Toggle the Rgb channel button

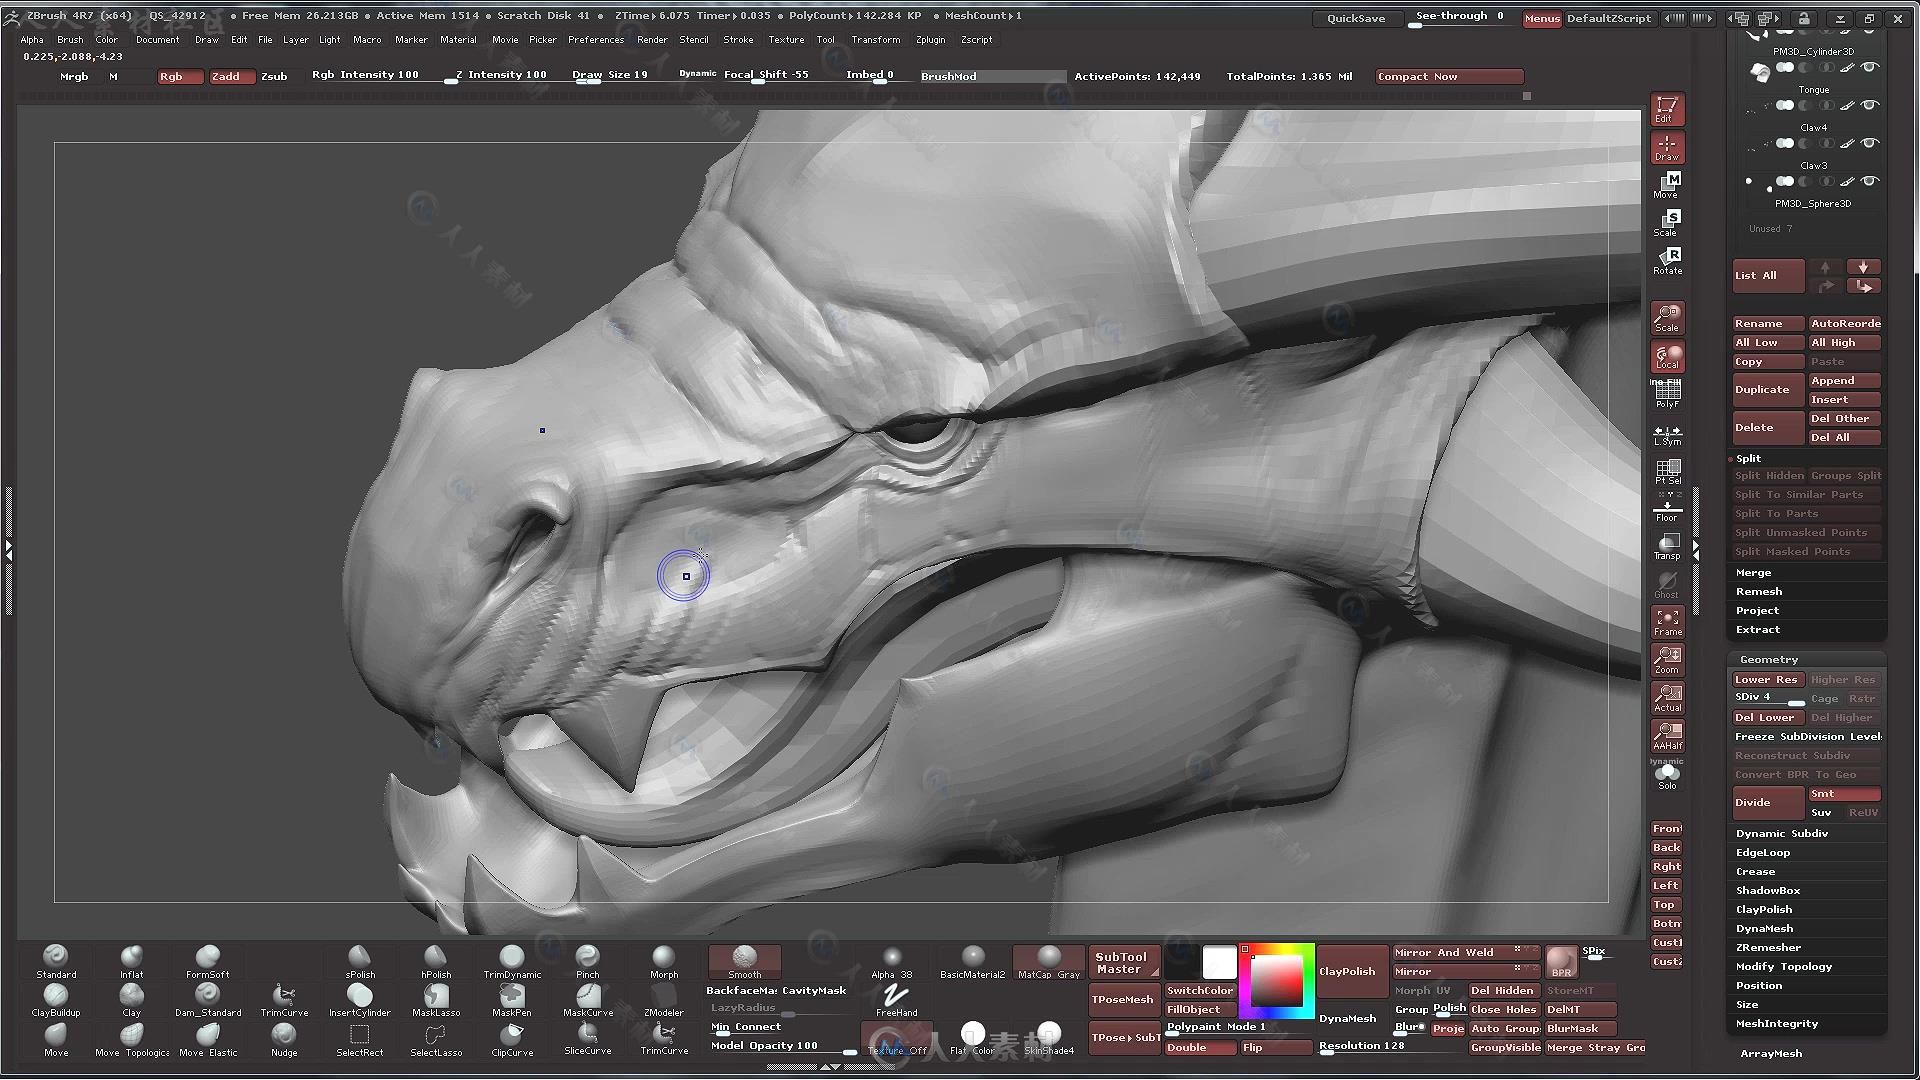[180, 77]
